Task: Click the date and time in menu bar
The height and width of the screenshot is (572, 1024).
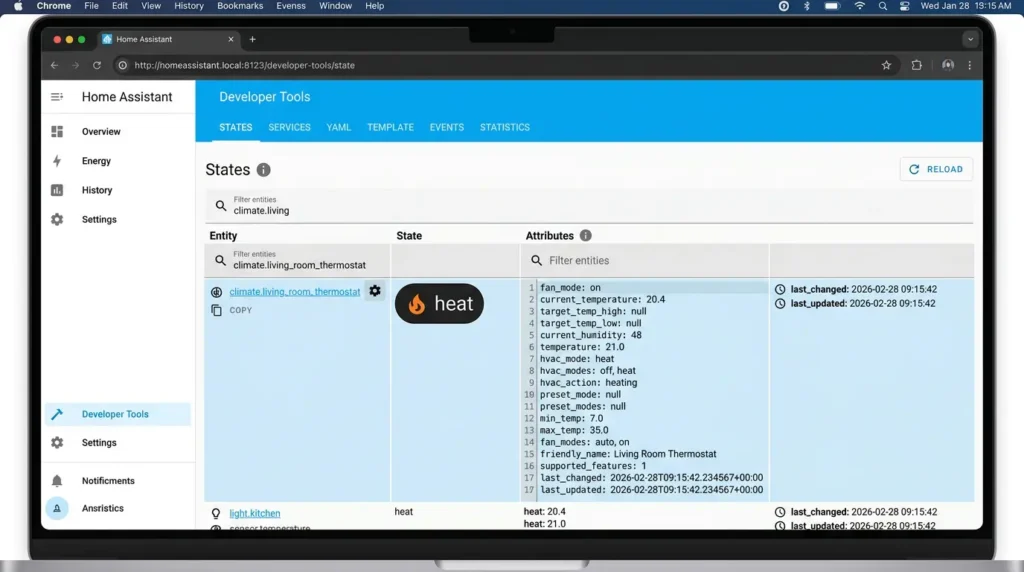Action: 965,6
